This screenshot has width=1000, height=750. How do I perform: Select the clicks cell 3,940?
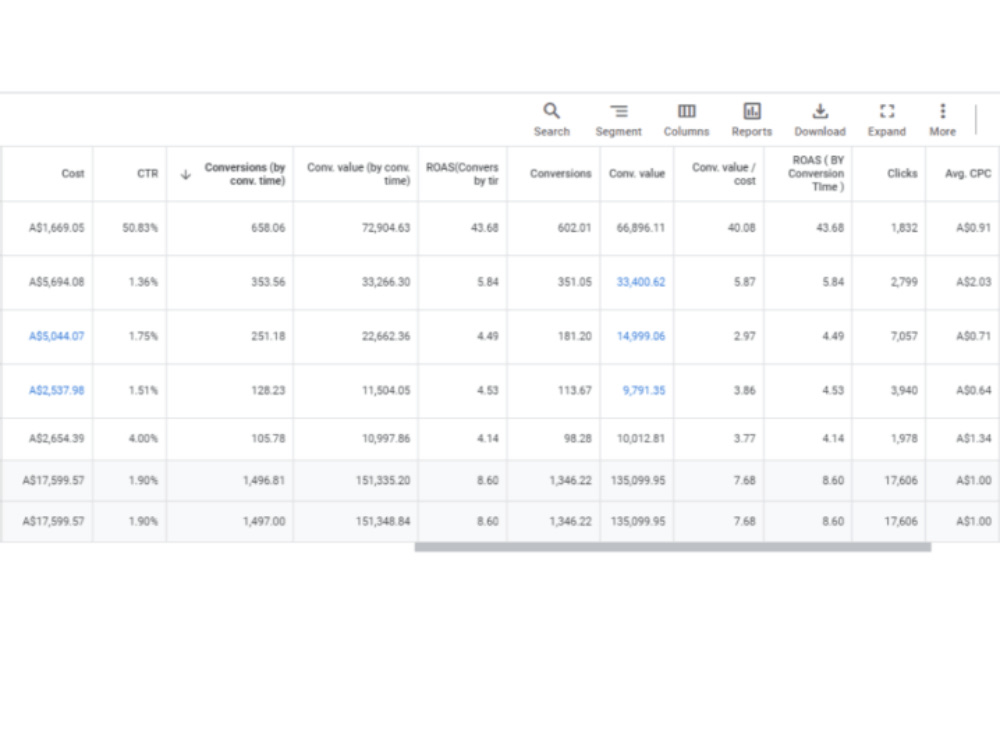pyautogui.click(x=904, y=390)
